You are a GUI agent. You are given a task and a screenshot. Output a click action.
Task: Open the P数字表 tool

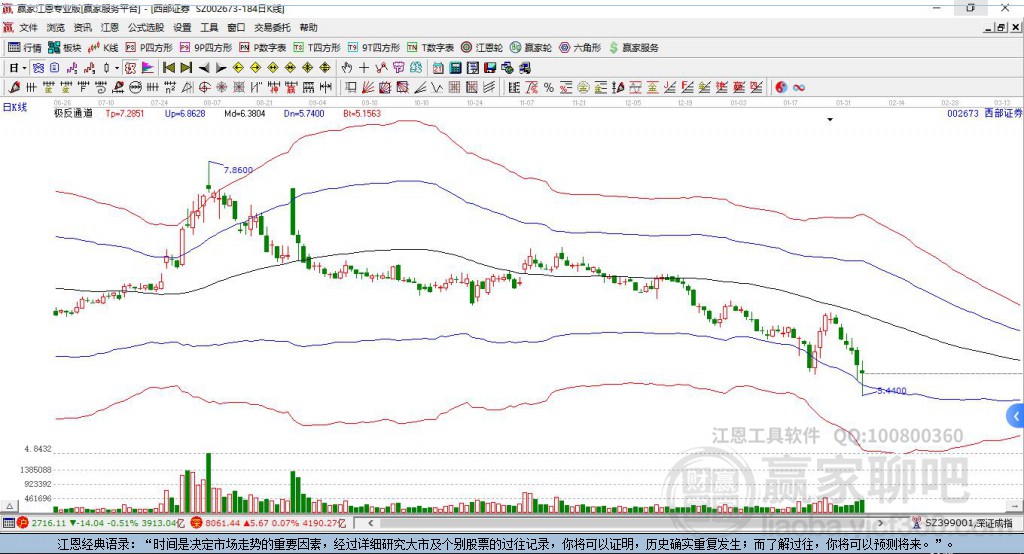coord(263,48)
